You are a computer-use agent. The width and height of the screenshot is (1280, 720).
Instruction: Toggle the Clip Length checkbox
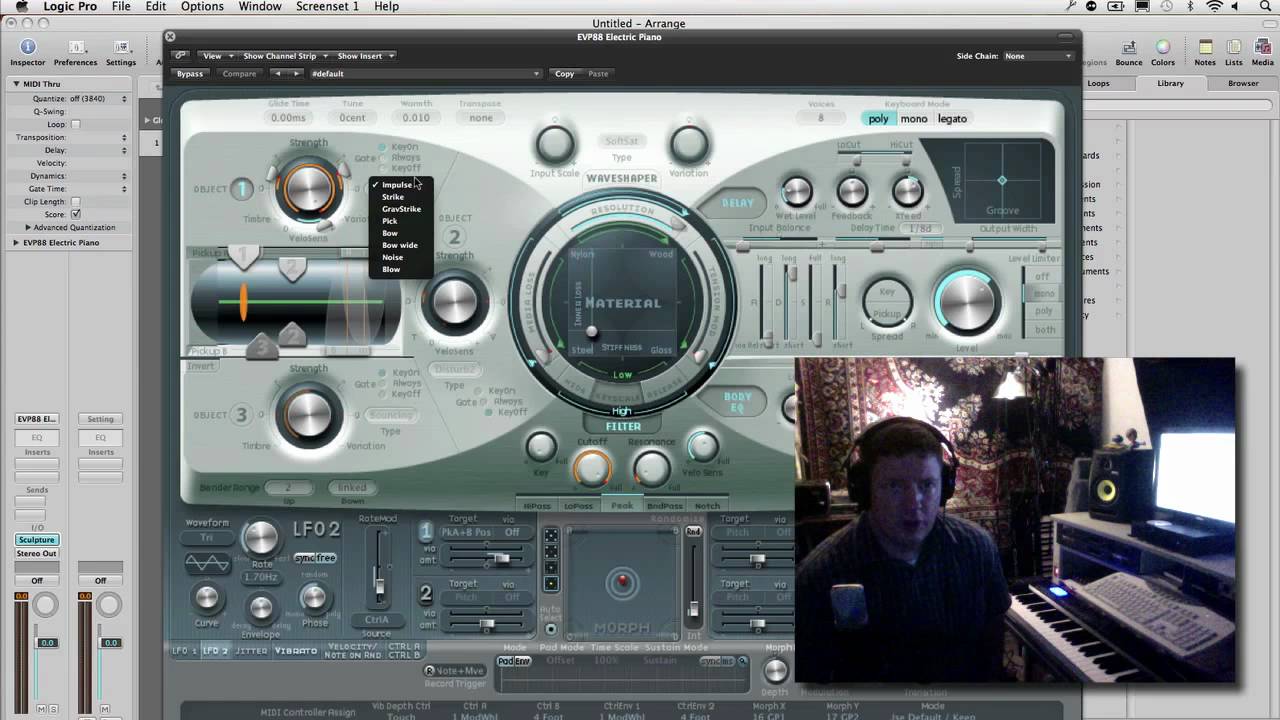(75, 202)
